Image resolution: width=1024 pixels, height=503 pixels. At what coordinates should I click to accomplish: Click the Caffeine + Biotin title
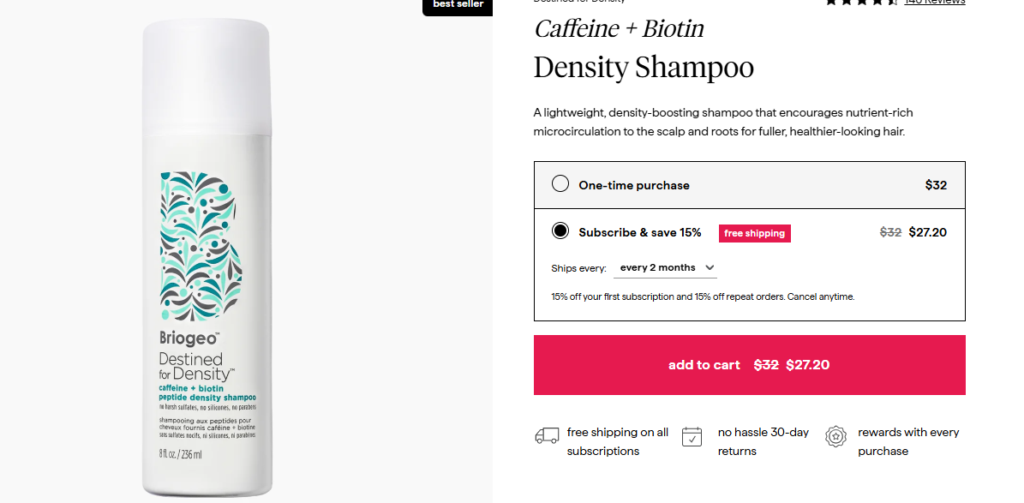click(619, 28)
